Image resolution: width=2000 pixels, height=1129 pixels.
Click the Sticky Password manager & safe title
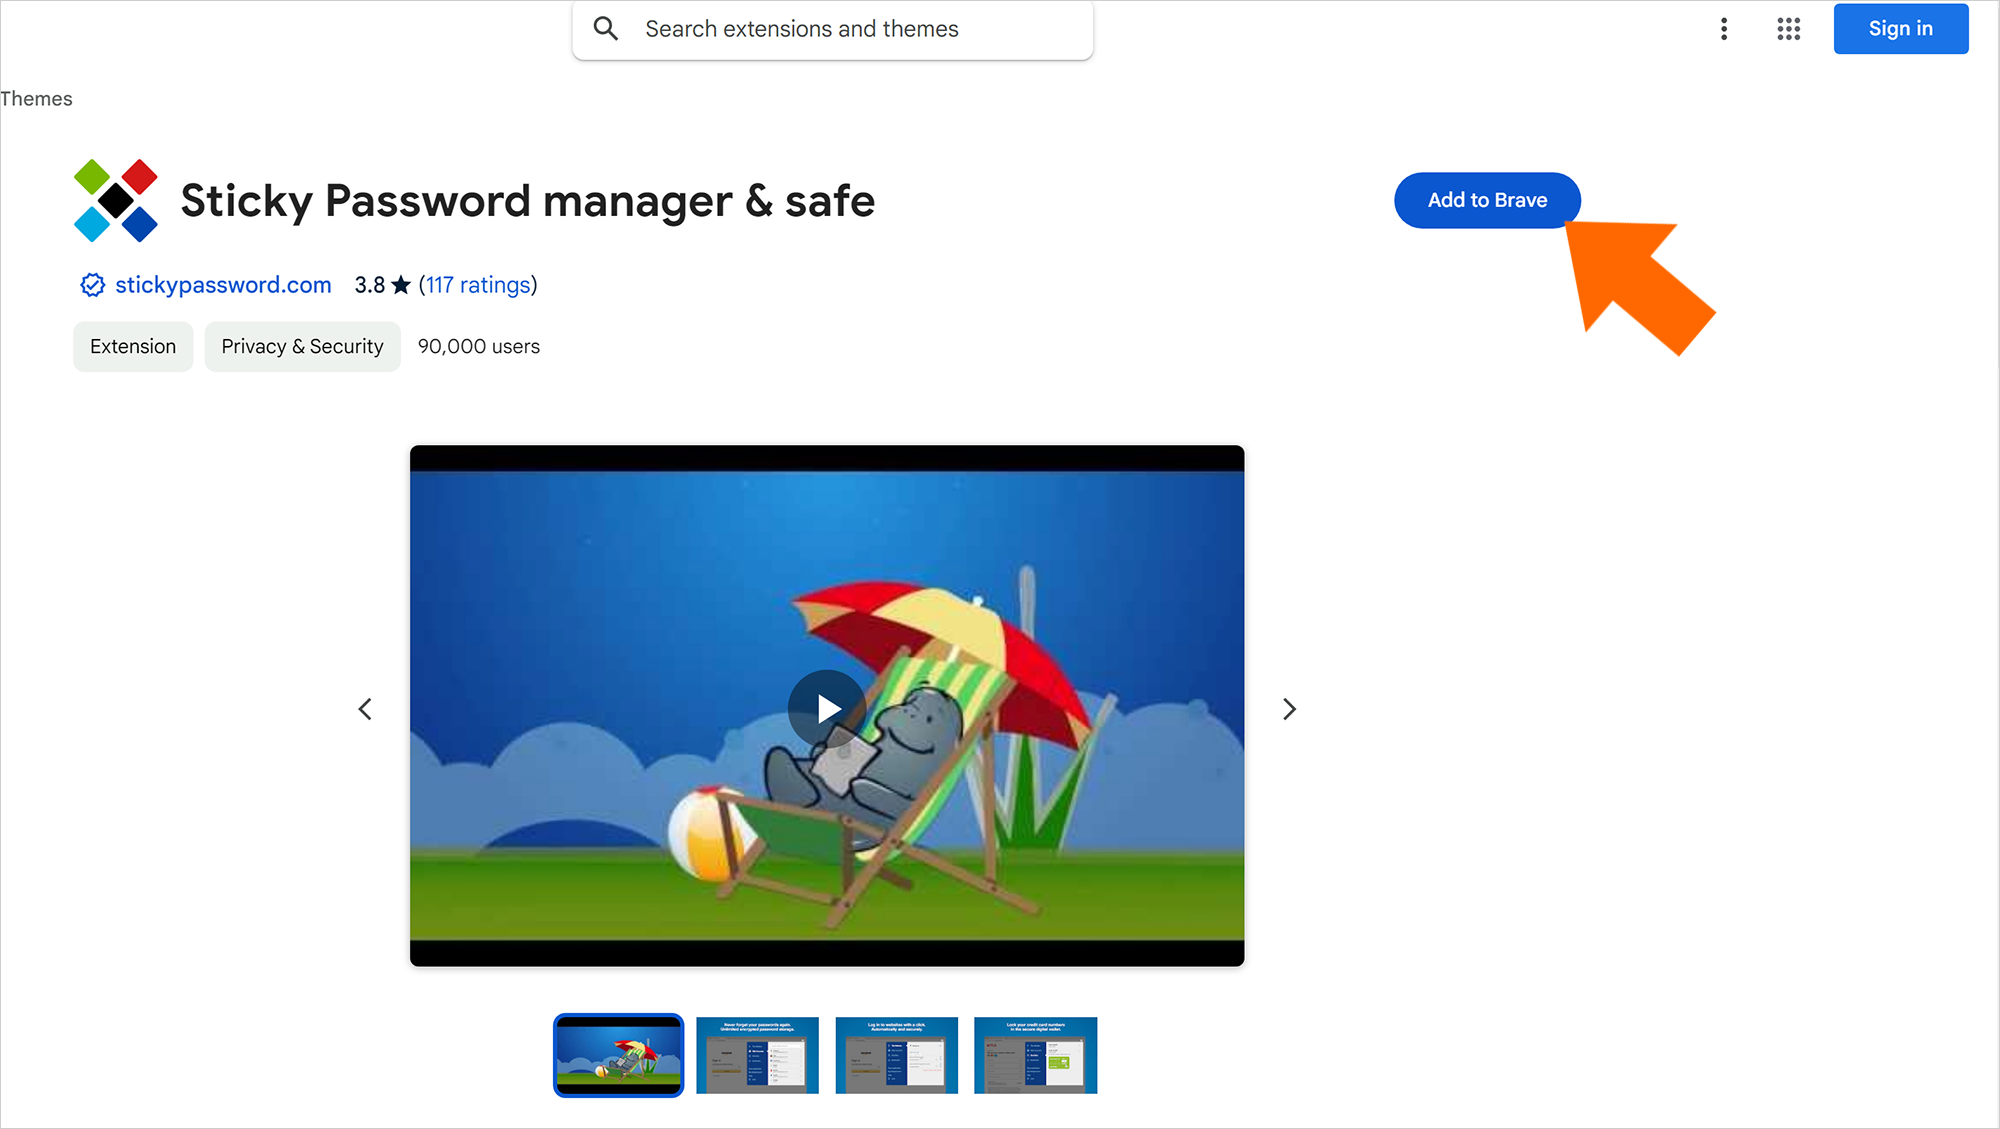click(x=527, y=201)
